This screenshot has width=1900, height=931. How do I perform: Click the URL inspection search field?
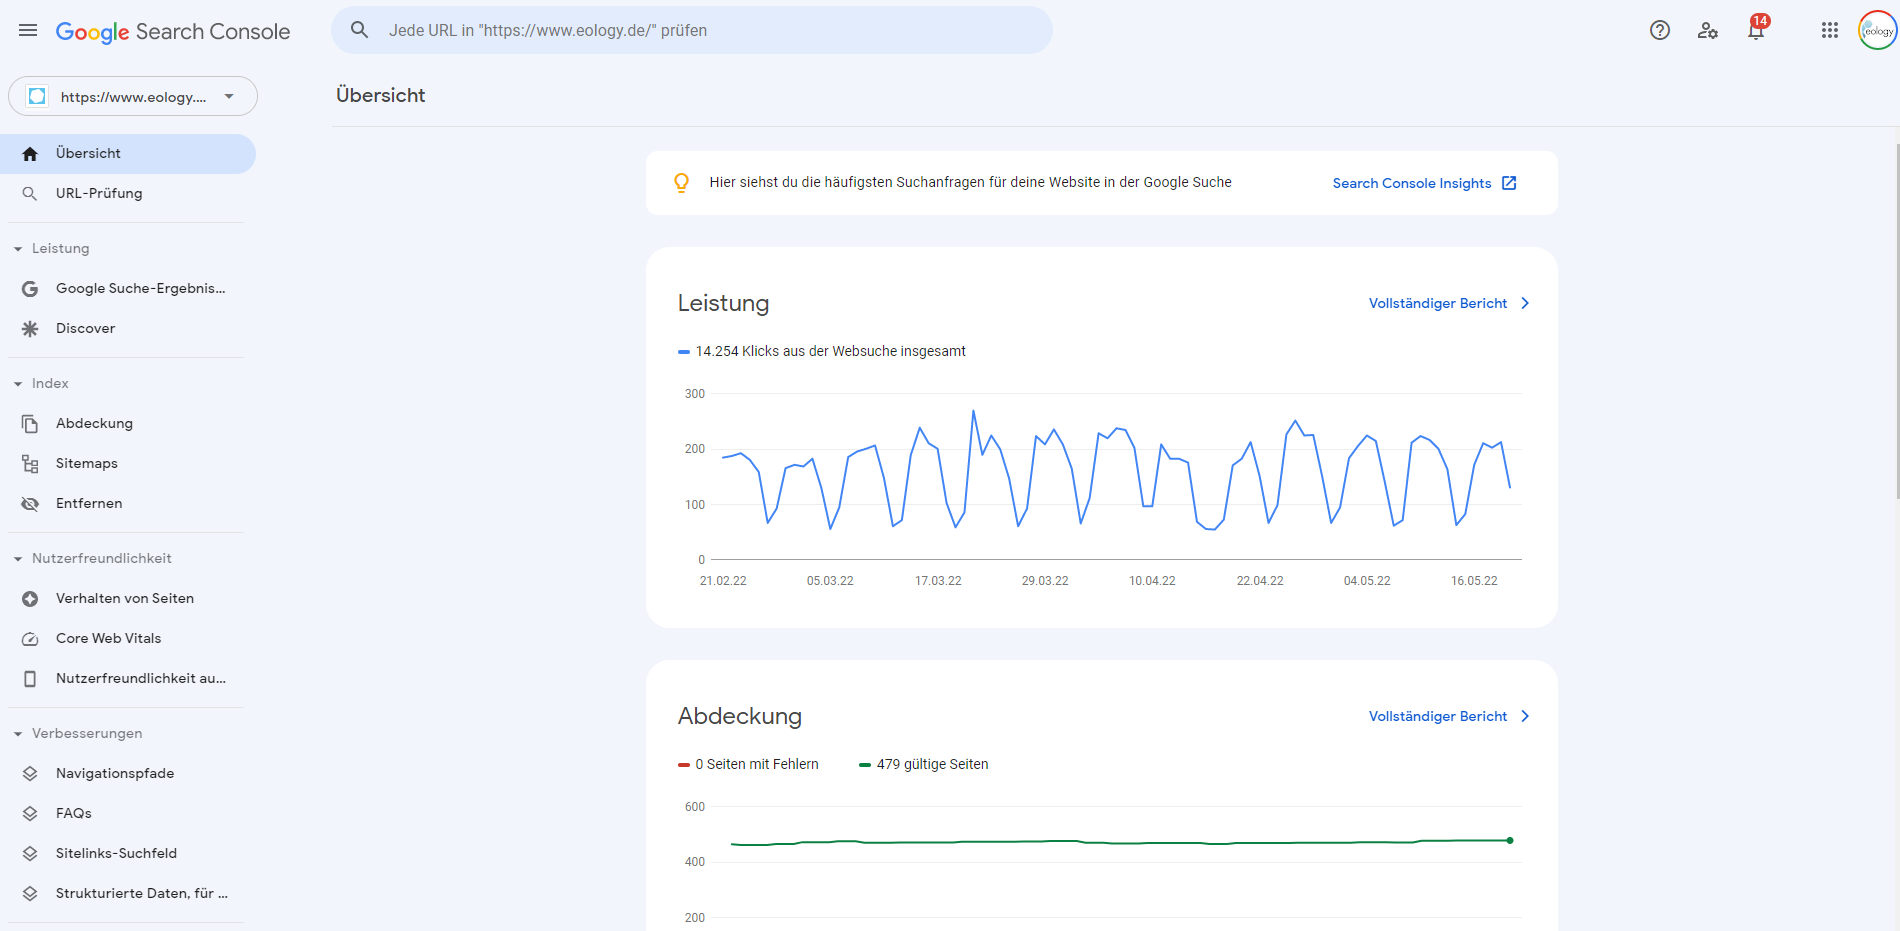coord(692,30)
